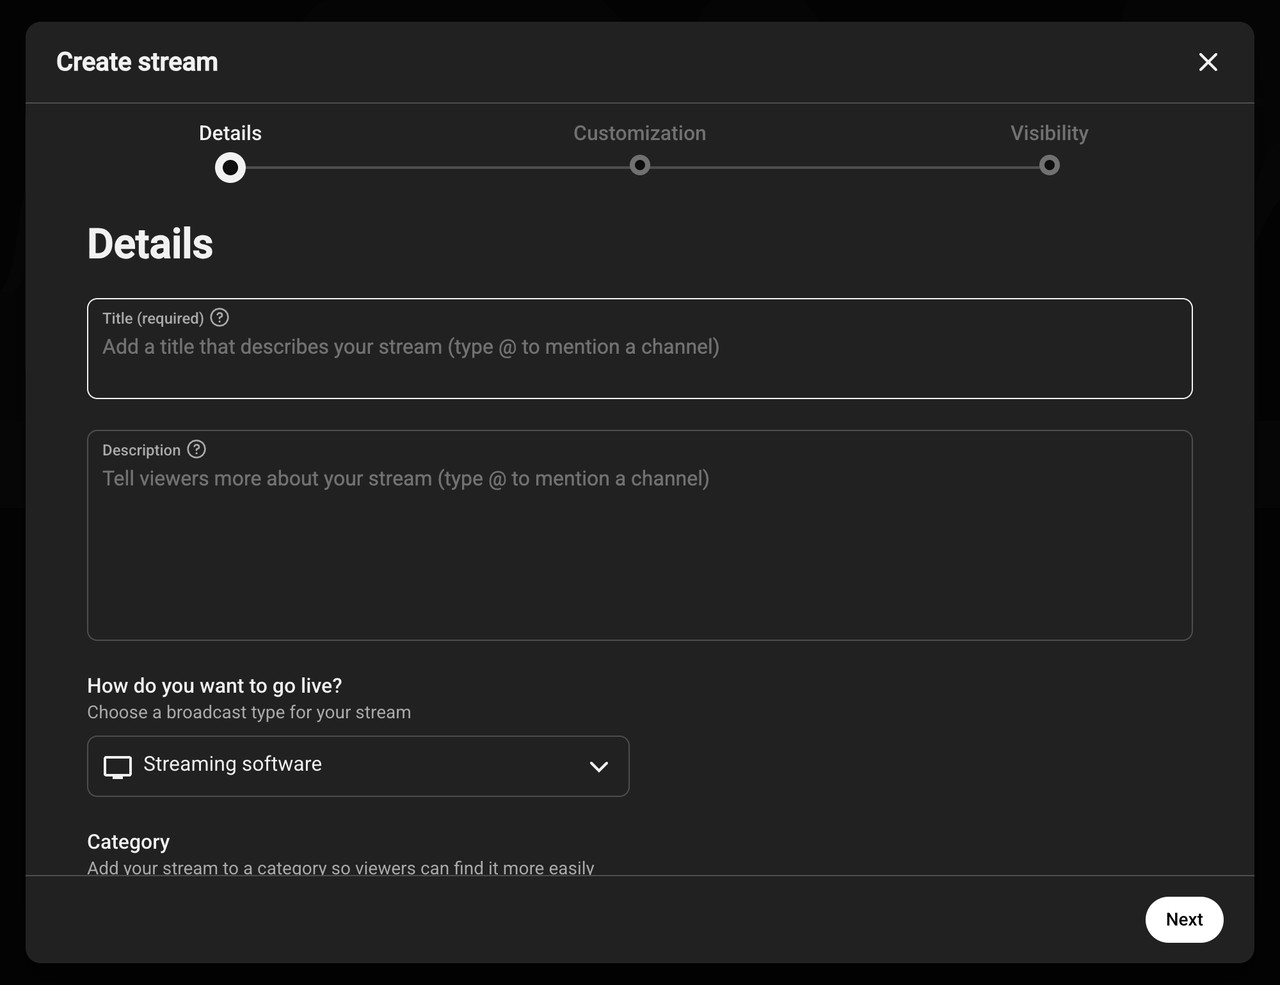Close the Create stream dialog
Viewport: 1280px width, 985px height.
(1208, 62)
